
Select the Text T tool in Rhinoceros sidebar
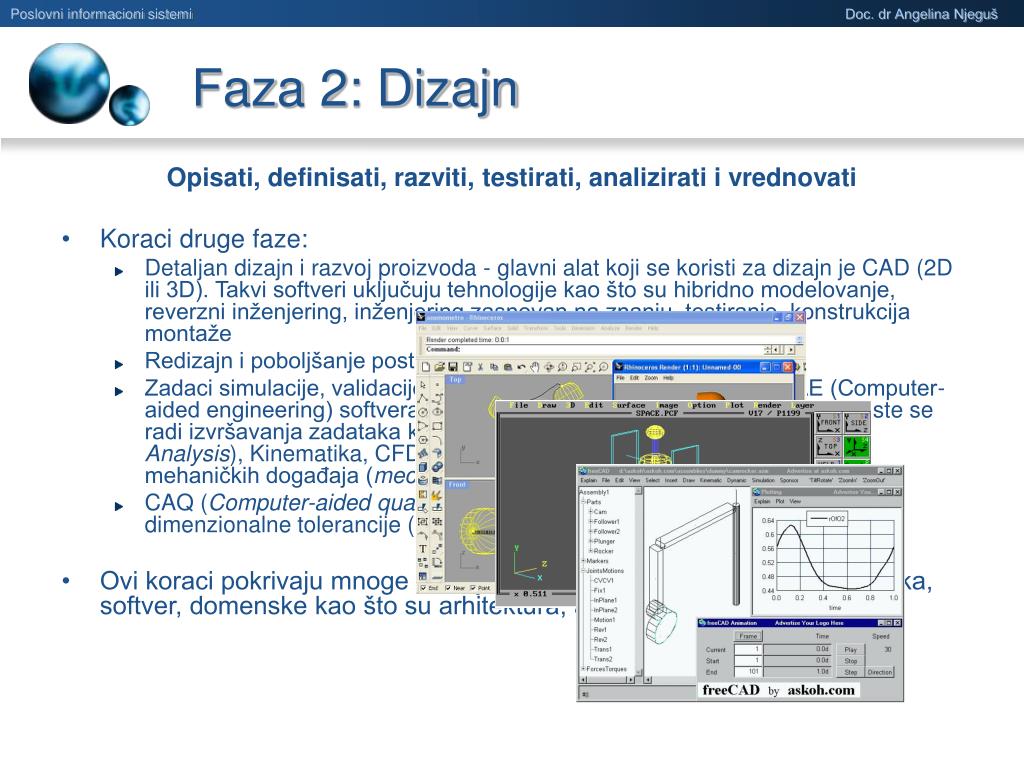tap(423, 549)
